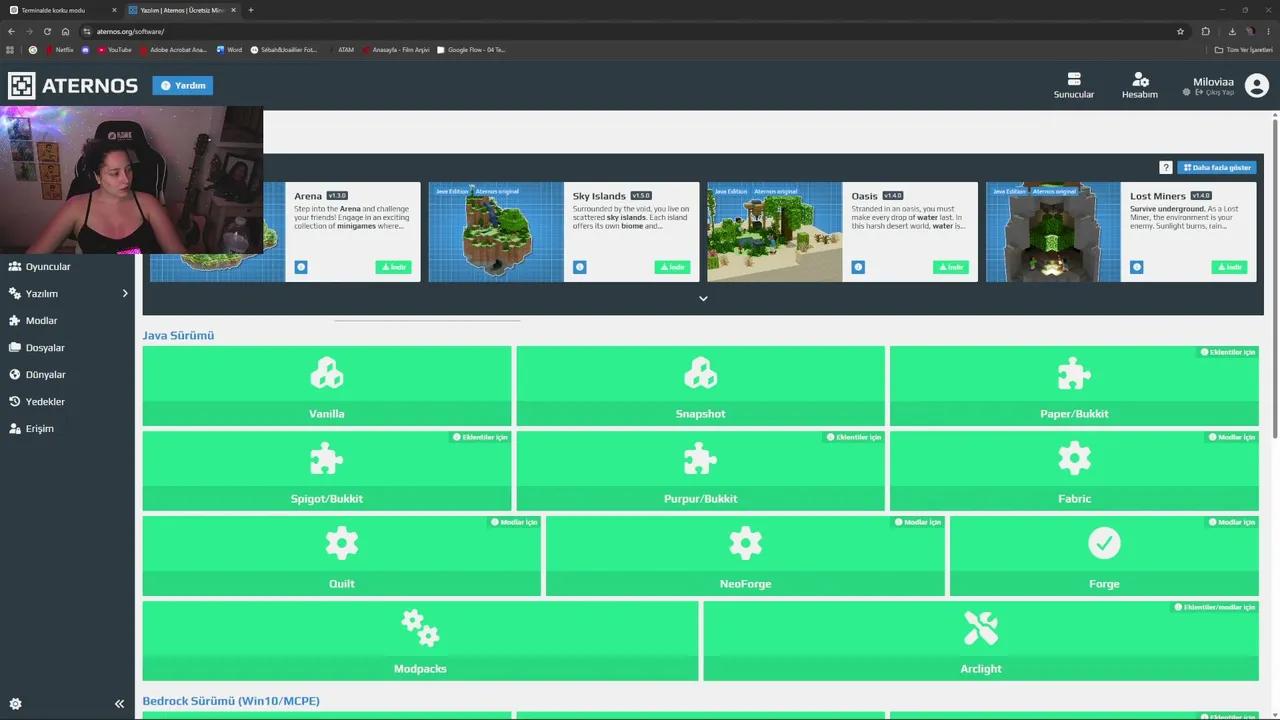Screen dimensions: 1280x720
Task: Click the question mark help icon
Action: pos(1166,168)
